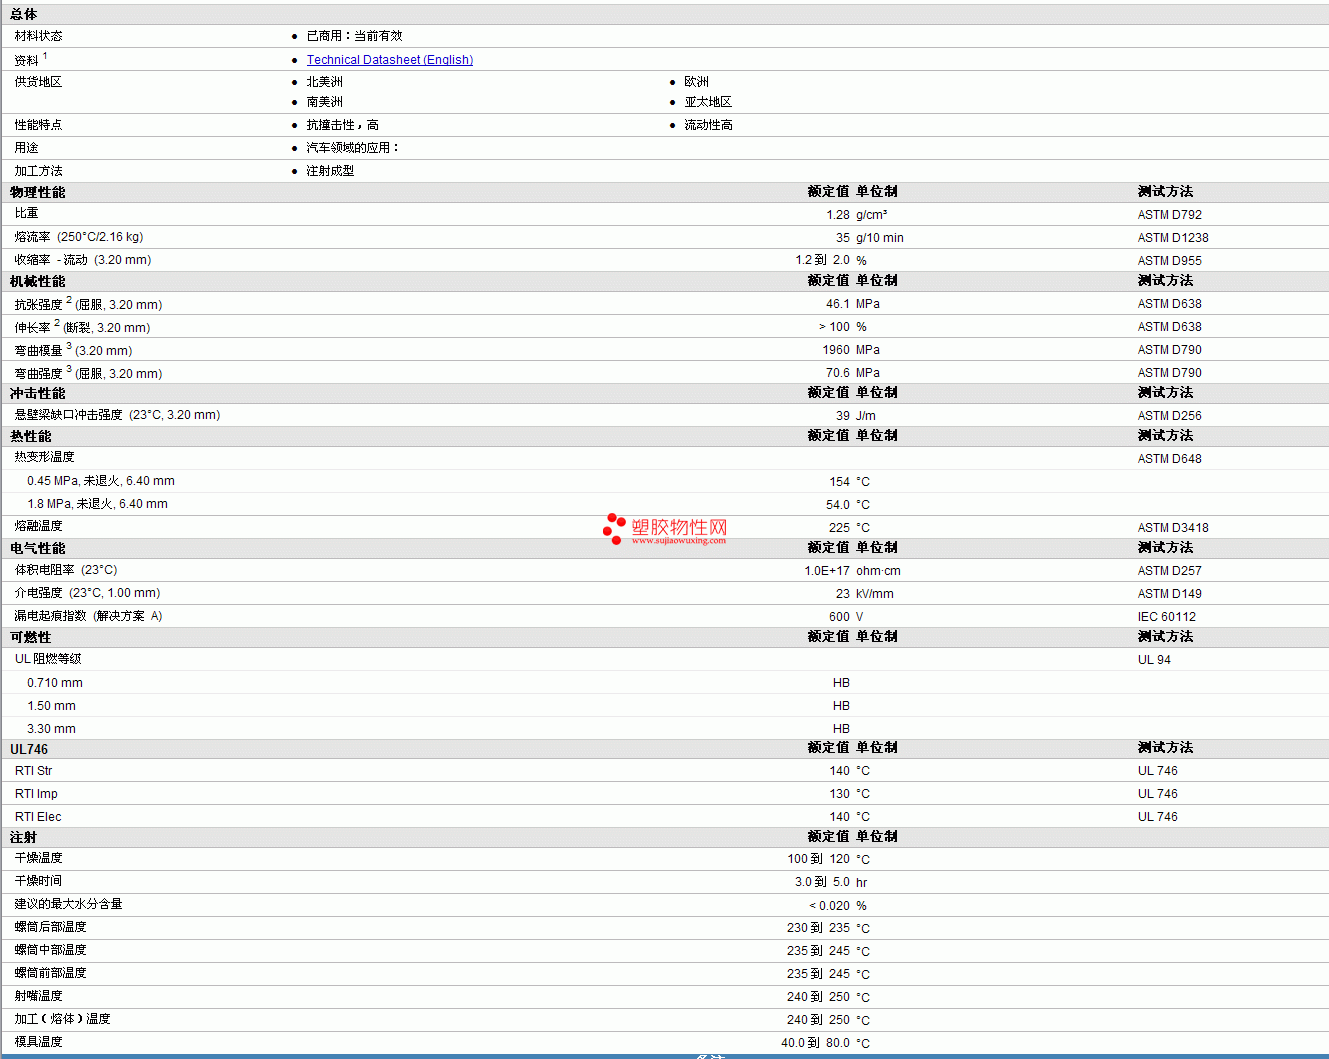Select the '介电强度 (23°C, 1.00 mm)' label

click(87, 593)
